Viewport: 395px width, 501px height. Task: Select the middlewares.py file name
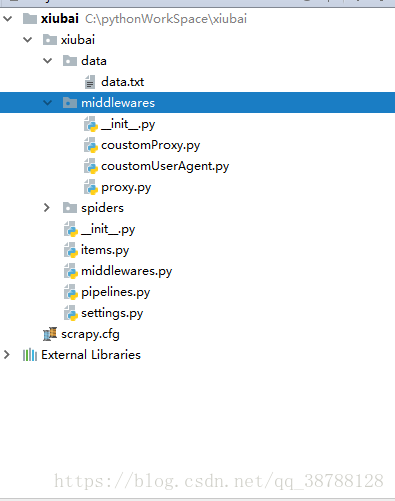(x=127, y=271)
